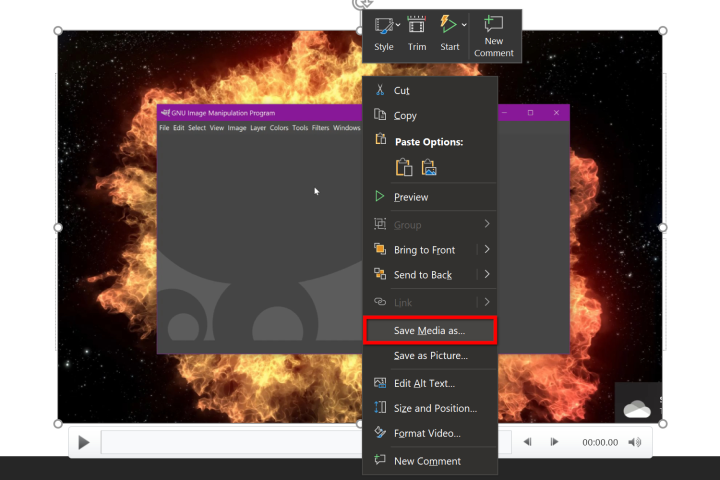Click the middle-right video resize handle
The image size is (720, 480).
[x=662, y=227]
